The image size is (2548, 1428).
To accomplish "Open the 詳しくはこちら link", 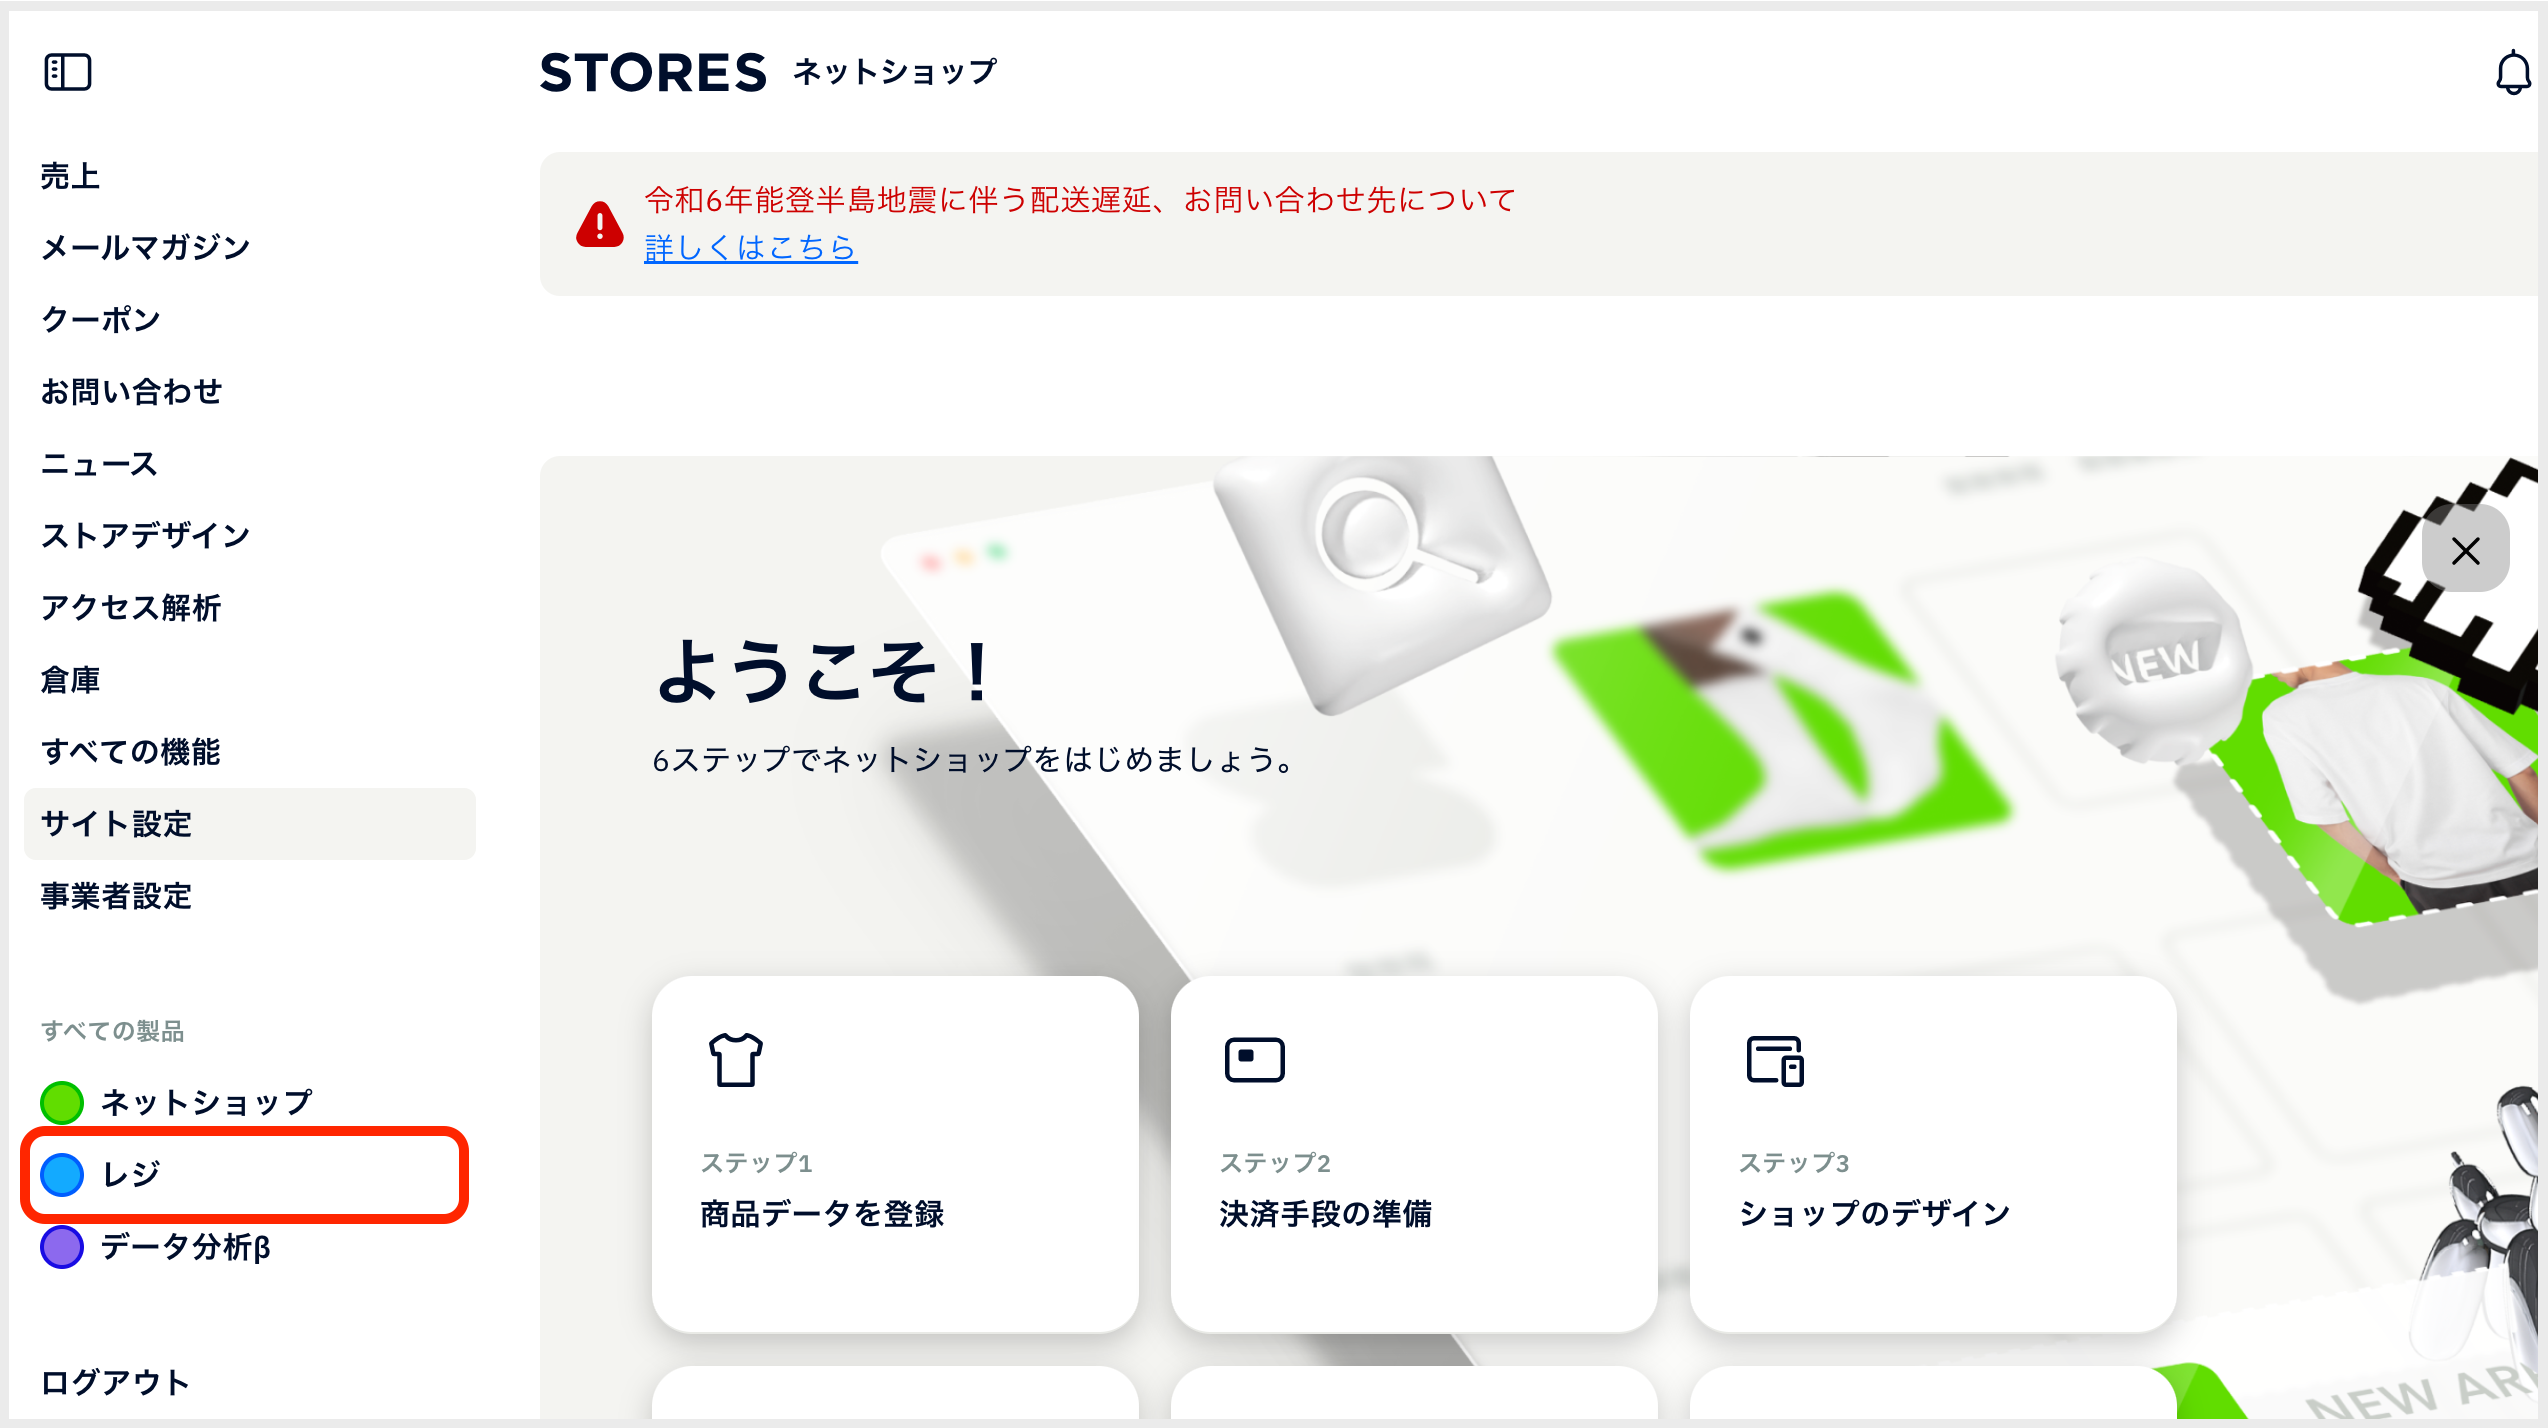I will 751,247.
